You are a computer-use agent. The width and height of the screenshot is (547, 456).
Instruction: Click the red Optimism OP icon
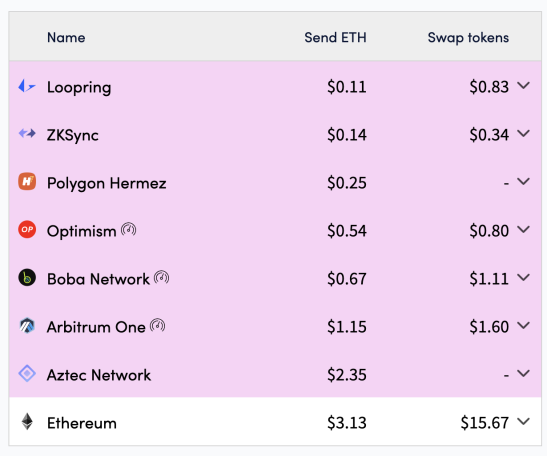27,230
